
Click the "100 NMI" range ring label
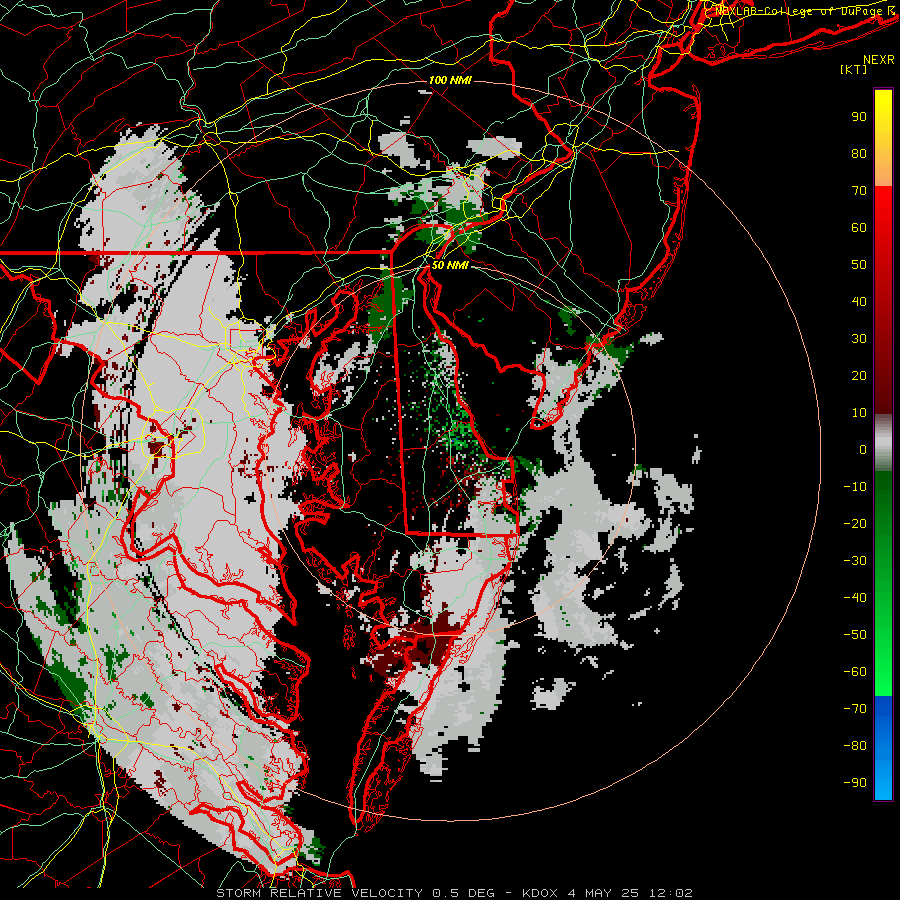[450, 80]
